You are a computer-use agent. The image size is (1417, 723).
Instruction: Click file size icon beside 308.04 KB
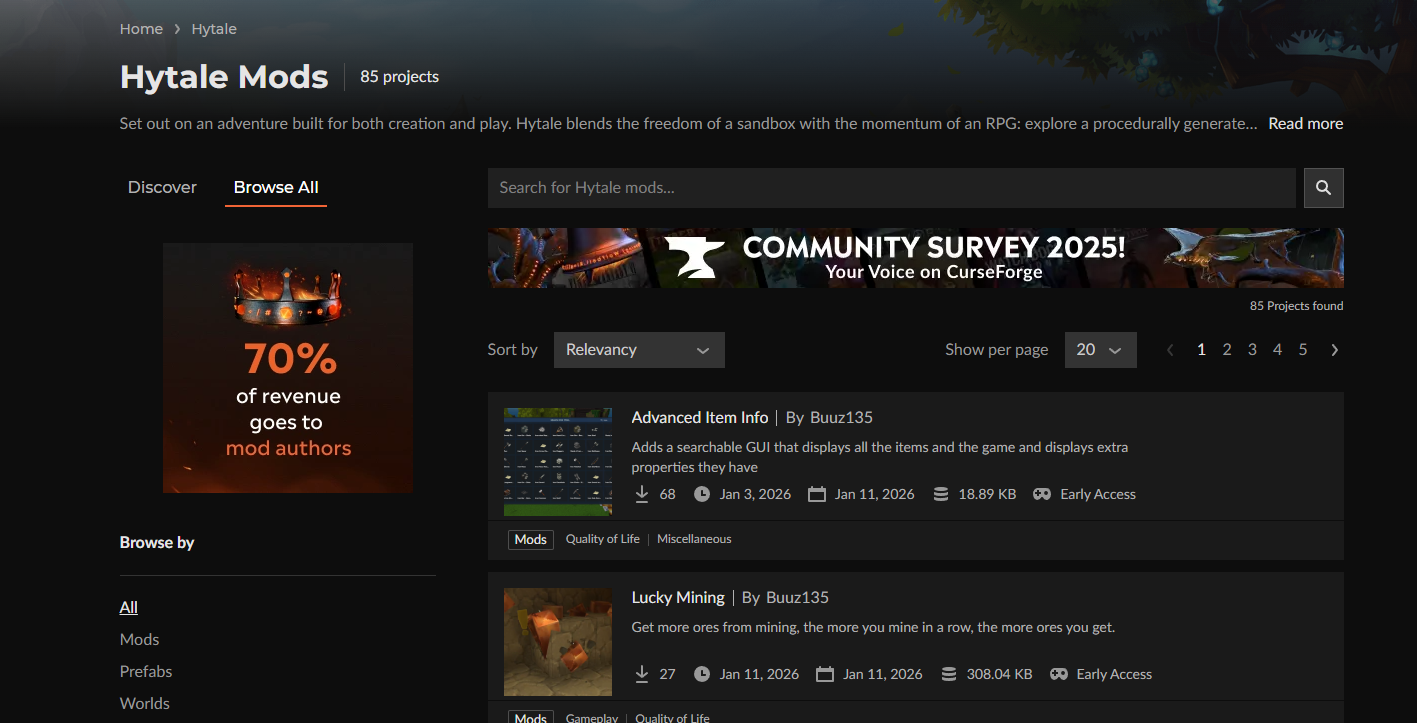tap(948, 674)
